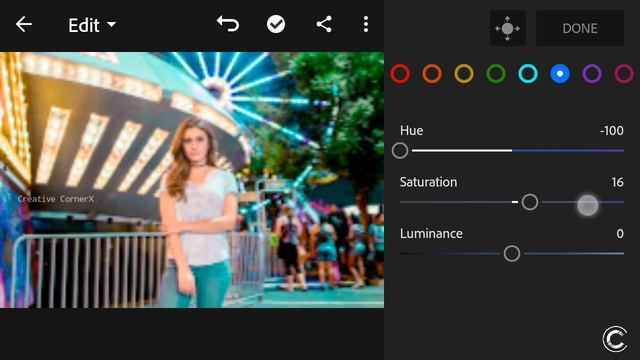Click the Luminance label
Viewport: 640px width, 360px height.
431,233
